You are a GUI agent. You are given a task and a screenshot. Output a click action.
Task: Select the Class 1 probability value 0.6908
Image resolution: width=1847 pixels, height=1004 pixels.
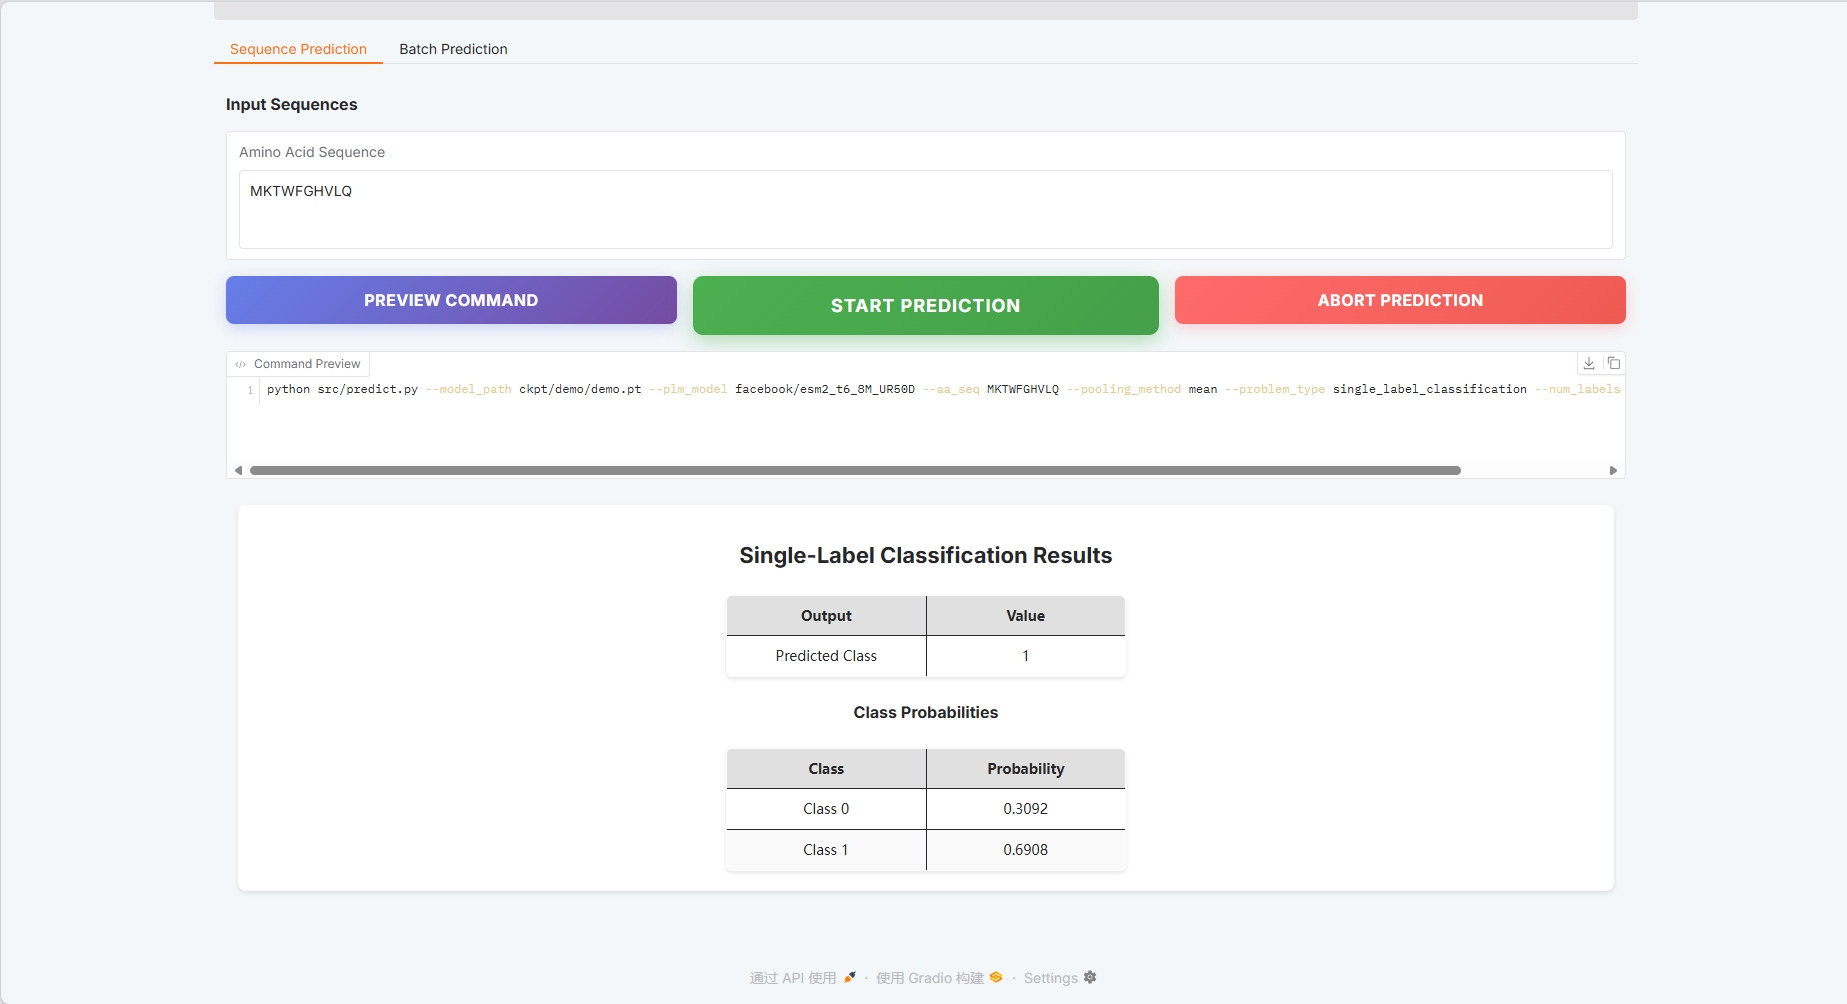click(x=1025, y=850)
